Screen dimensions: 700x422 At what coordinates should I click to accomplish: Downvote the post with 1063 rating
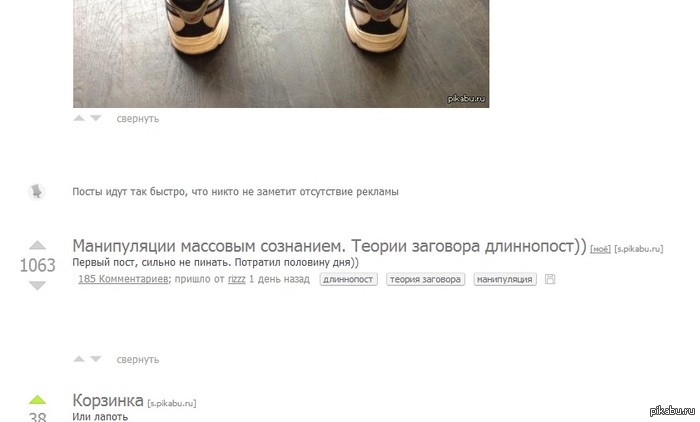click(38, 285)
